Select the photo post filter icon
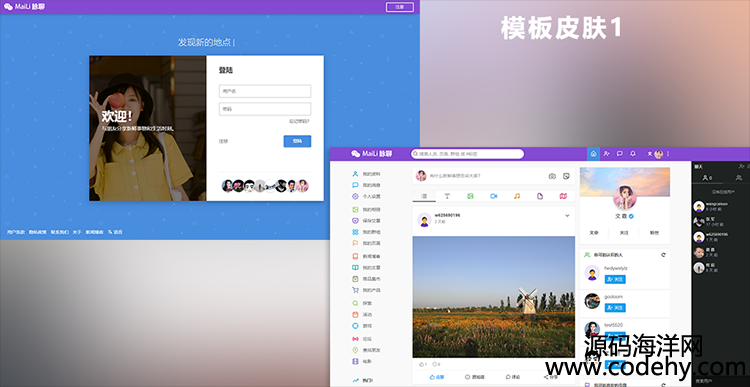 click(470, 196)
